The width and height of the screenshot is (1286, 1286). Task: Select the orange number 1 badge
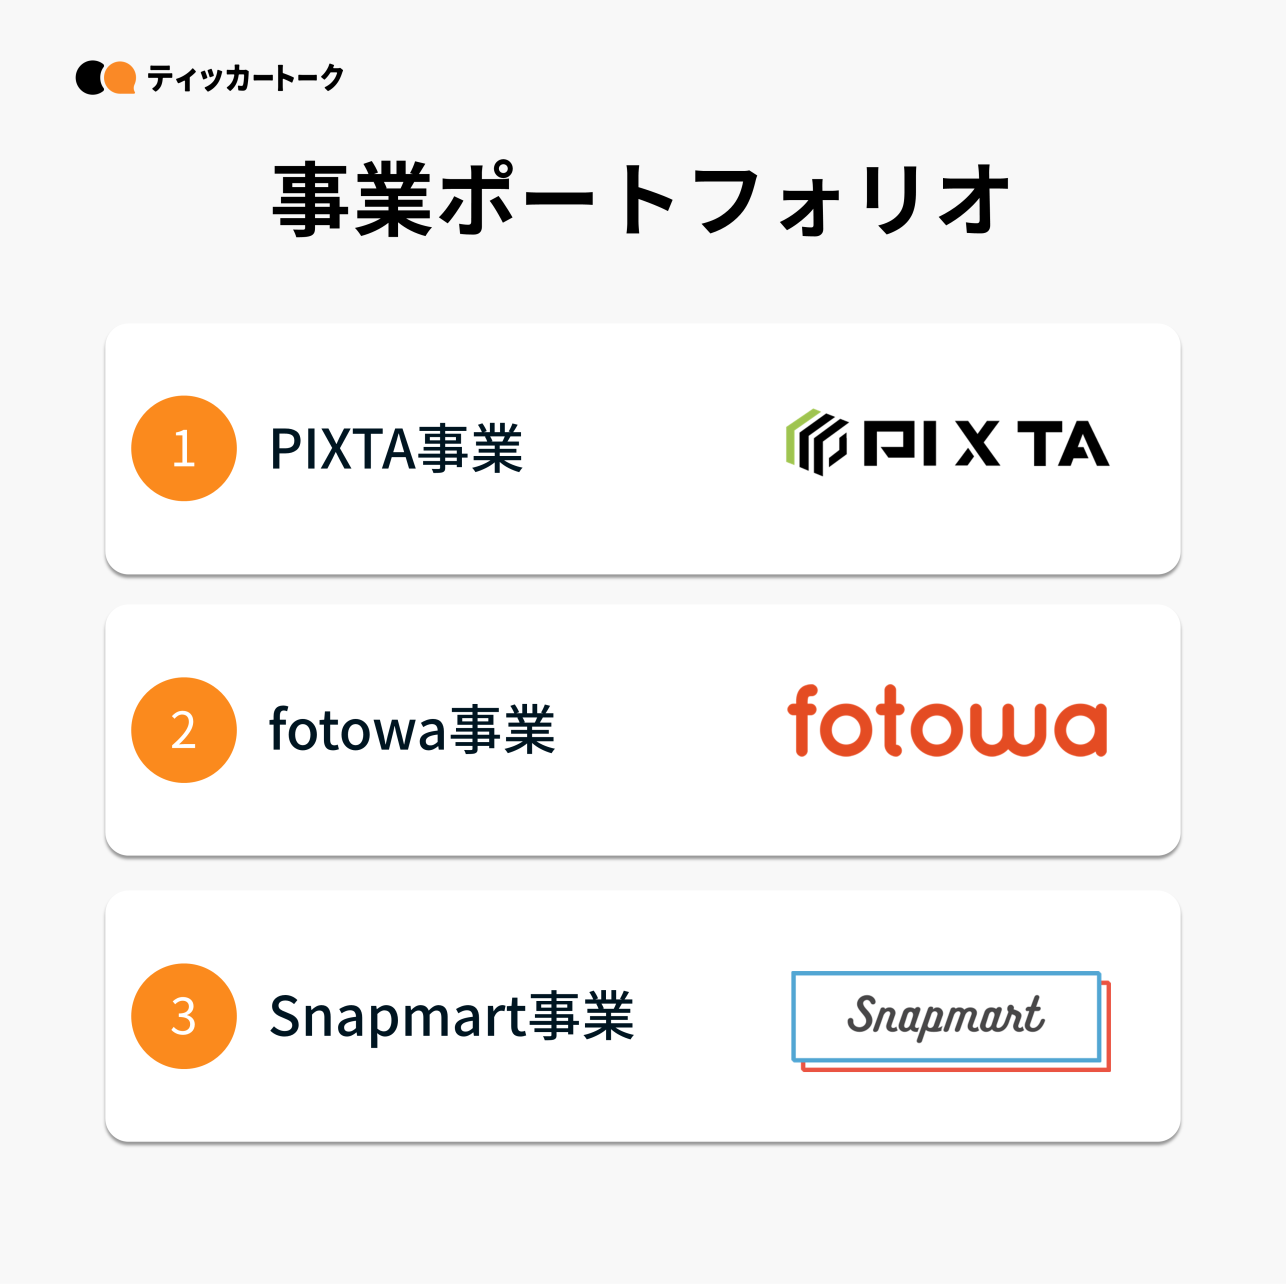[184, 448]
